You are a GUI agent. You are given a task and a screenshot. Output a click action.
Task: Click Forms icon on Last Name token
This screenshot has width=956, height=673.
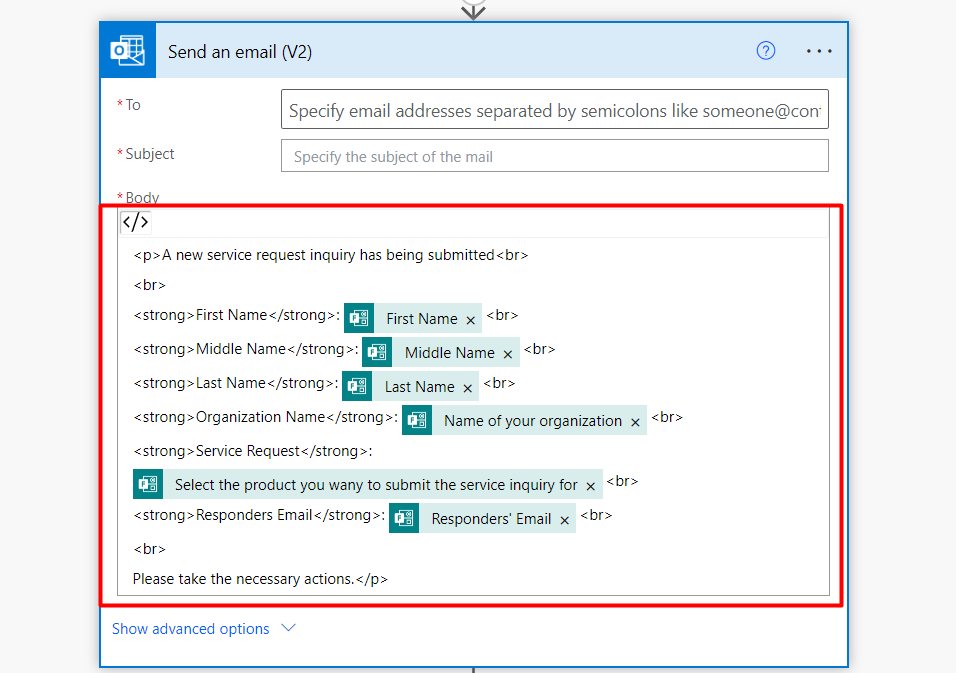357,386
